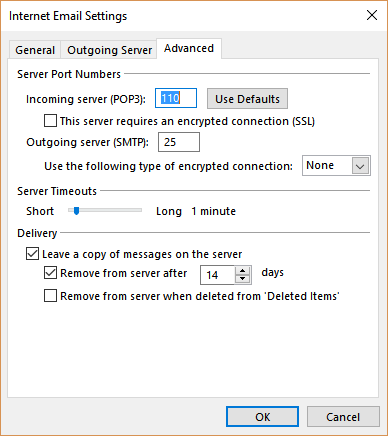Screen dimensions: 388x436
Task: Toggle the Remove from server after checkbox
Action: pyautogui.click(x=50, y=273)
